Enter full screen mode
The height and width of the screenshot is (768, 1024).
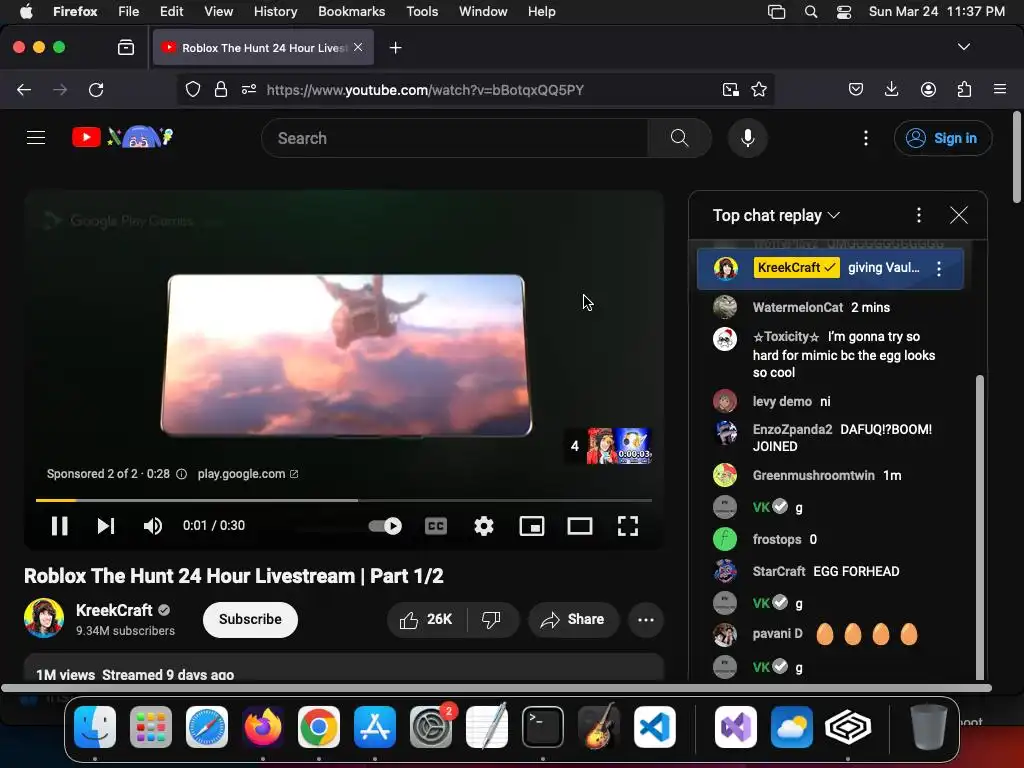pos(628,526)
